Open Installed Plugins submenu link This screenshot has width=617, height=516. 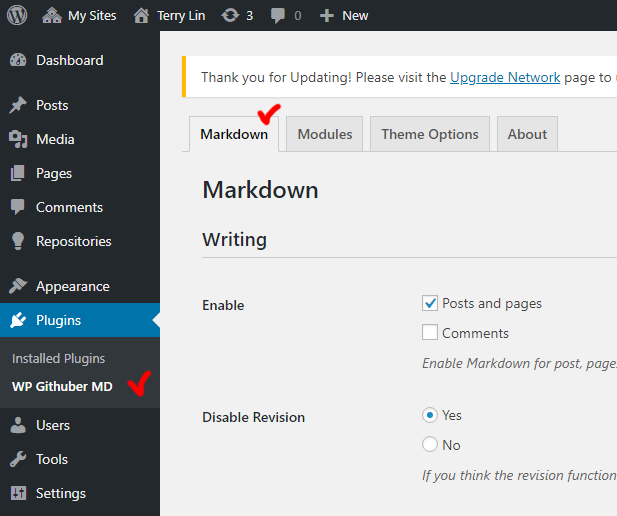coord(58,359)
